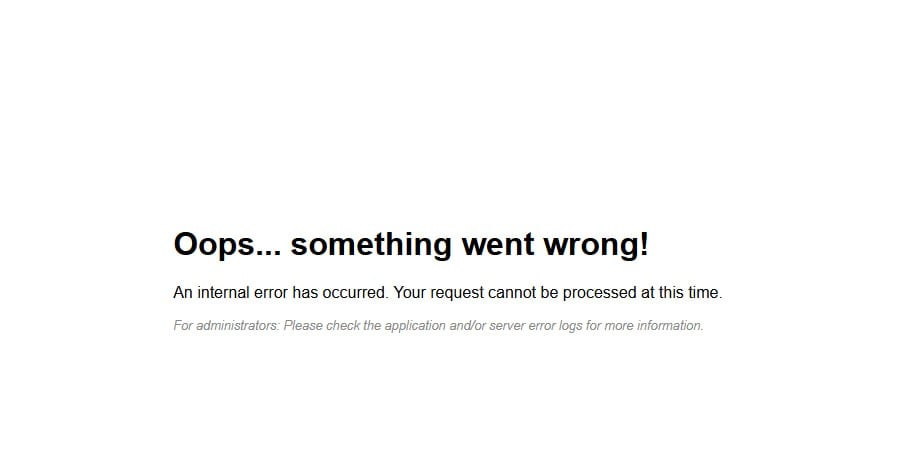Click 'An internal error has occurred' sentence

[281, 293]
